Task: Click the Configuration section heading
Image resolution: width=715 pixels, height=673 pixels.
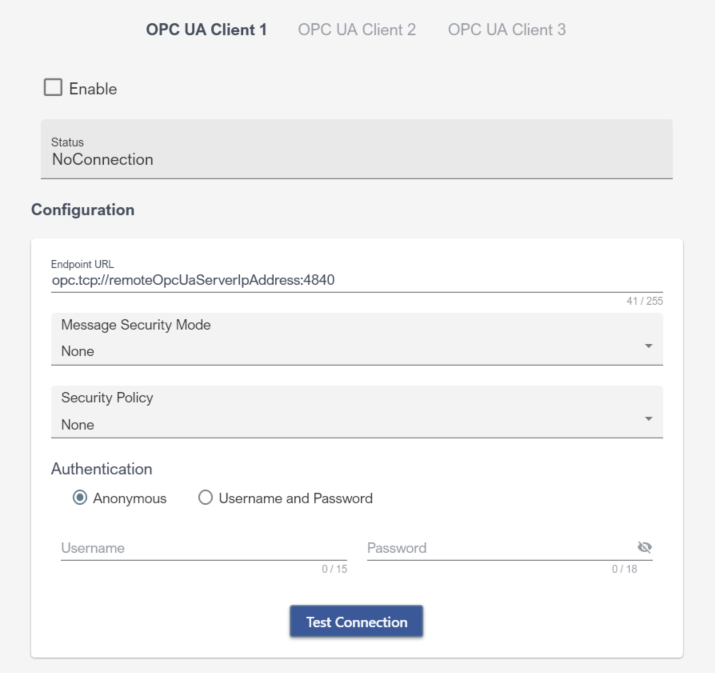Action: point(82,210)
